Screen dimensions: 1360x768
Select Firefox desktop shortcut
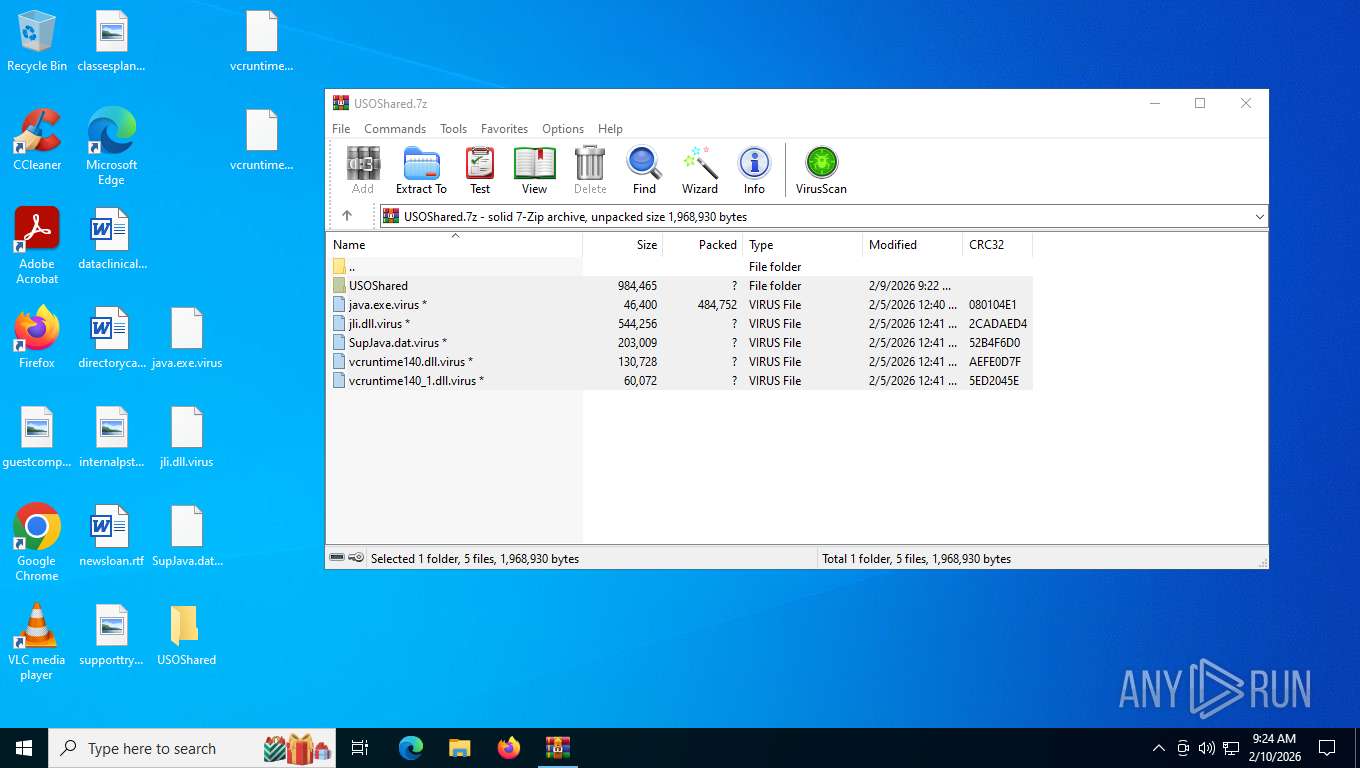tap(37, 338)
